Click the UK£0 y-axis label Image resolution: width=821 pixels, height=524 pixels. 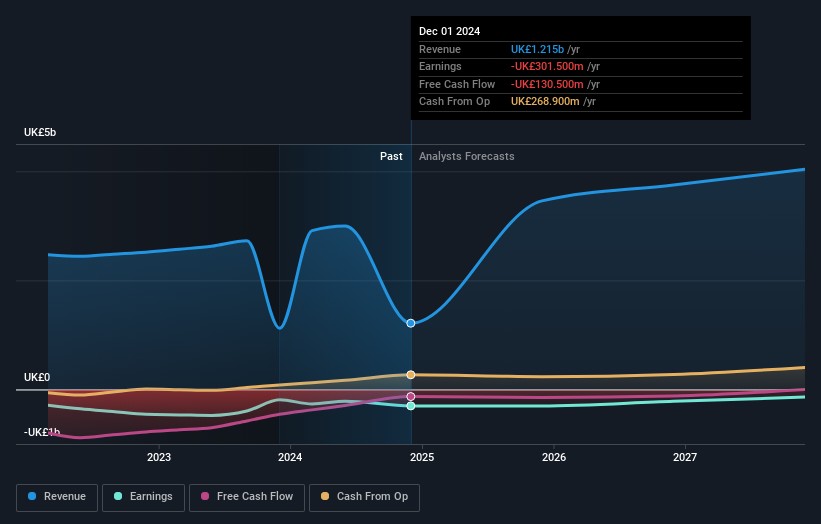(37, 377)
